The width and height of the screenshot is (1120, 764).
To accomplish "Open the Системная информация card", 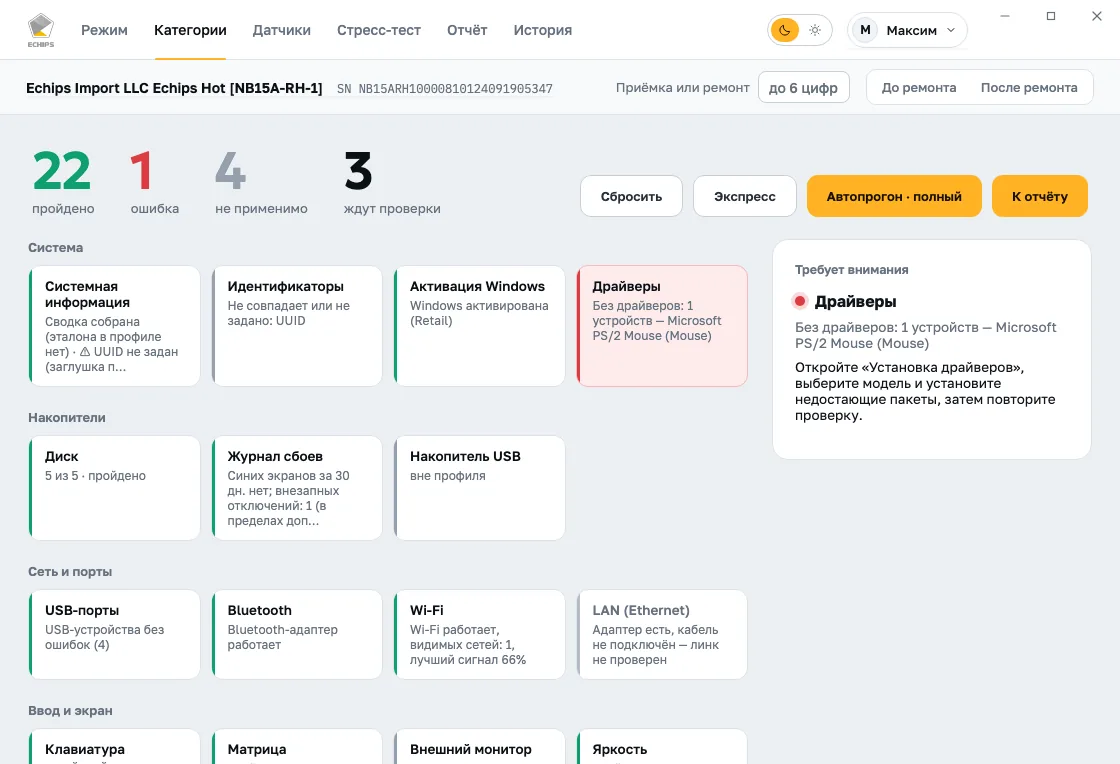I will 114,326.
